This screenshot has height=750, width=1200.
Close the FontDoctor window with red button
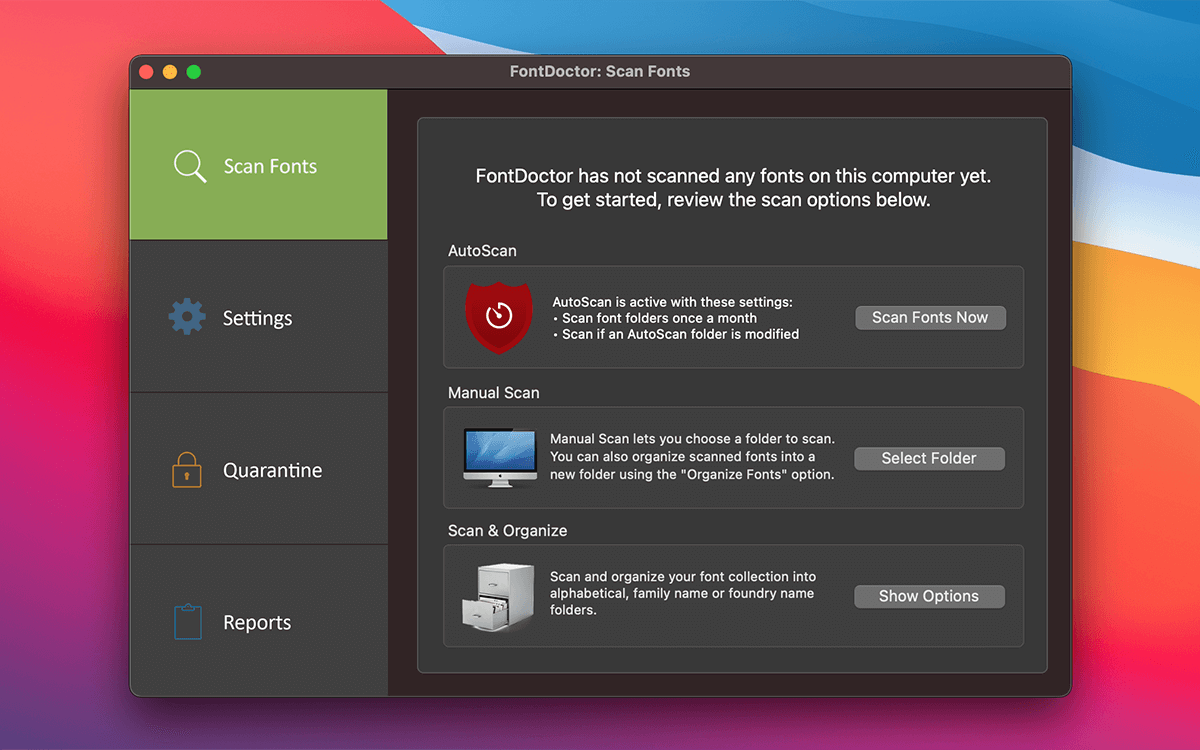(x=146, y=72)
